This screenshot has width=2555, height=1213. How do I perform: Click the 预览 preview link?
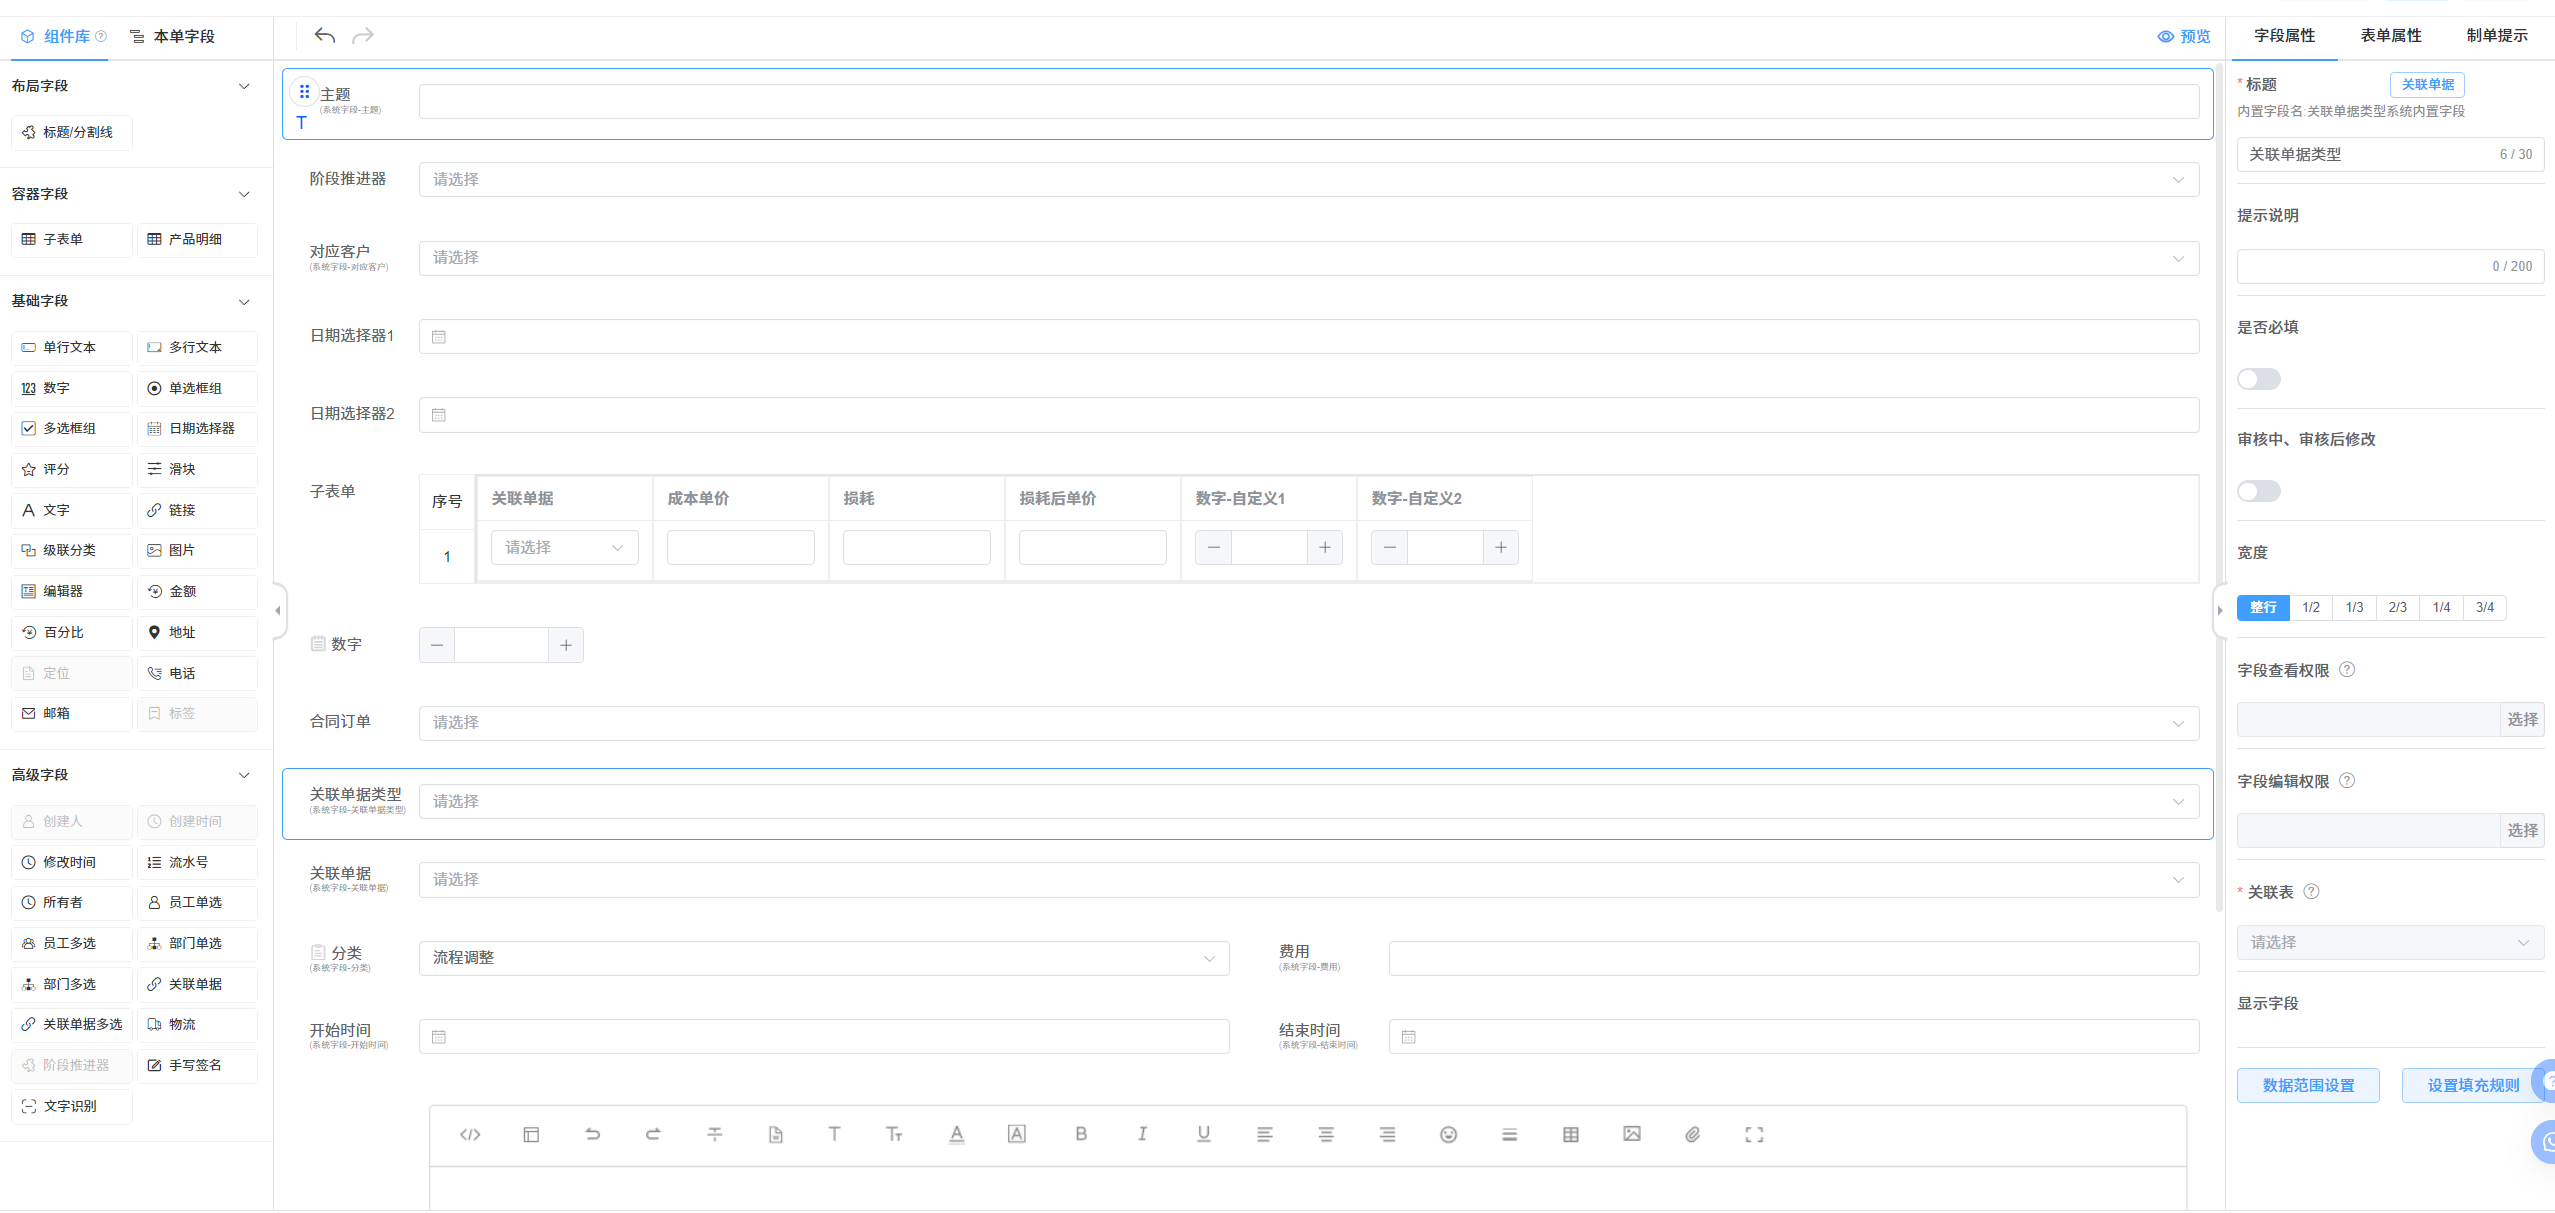(2184, 36)
